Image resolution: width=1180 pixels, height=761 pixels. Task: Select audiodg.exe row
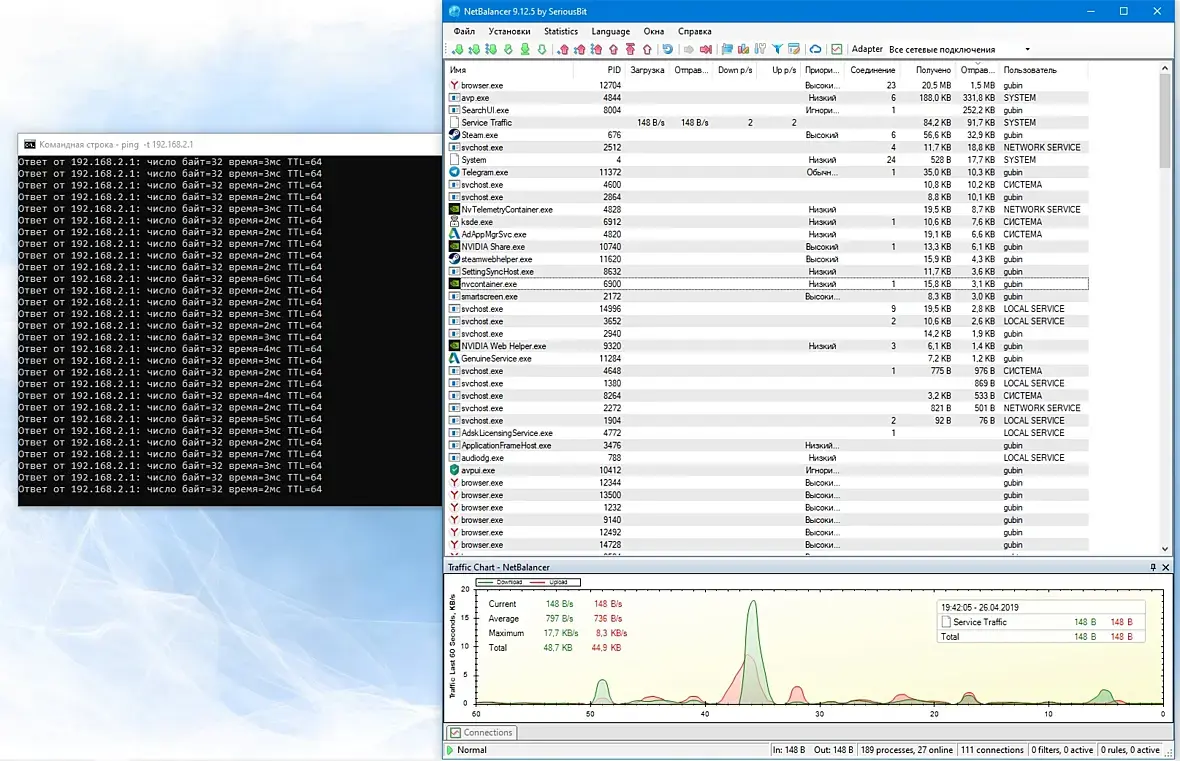pos(768,458)
